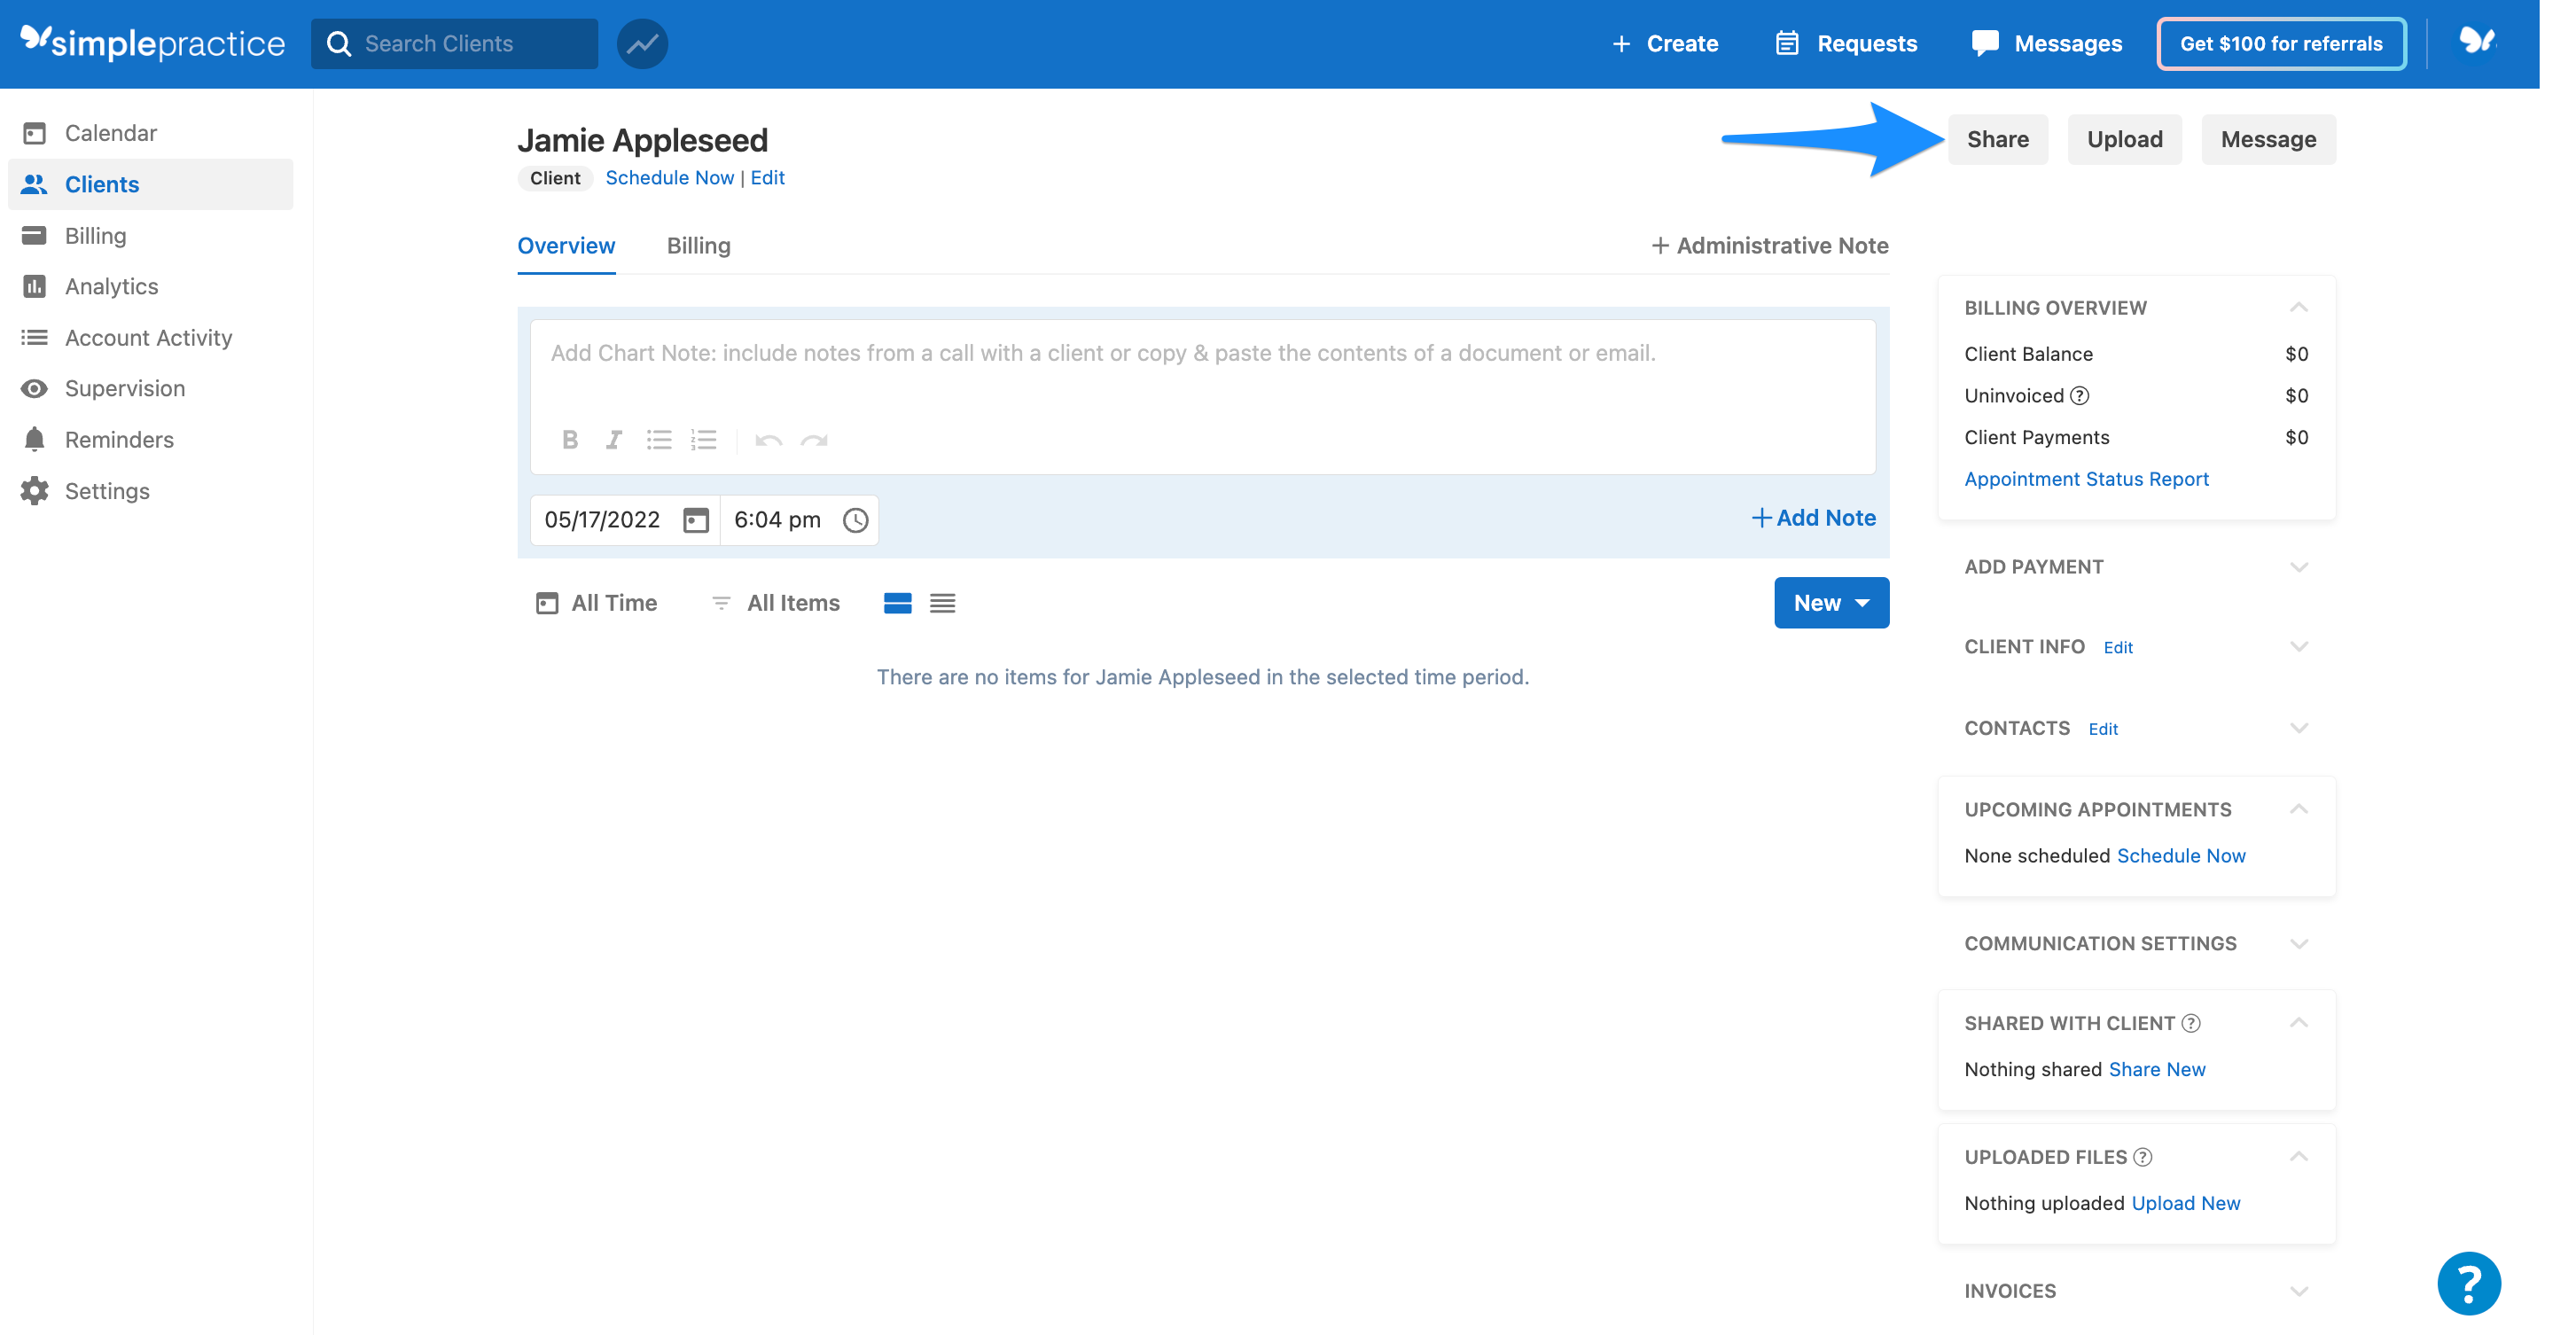
Task: Toggle bold formatting in the chart note
Action: click(x=570, y=440)
